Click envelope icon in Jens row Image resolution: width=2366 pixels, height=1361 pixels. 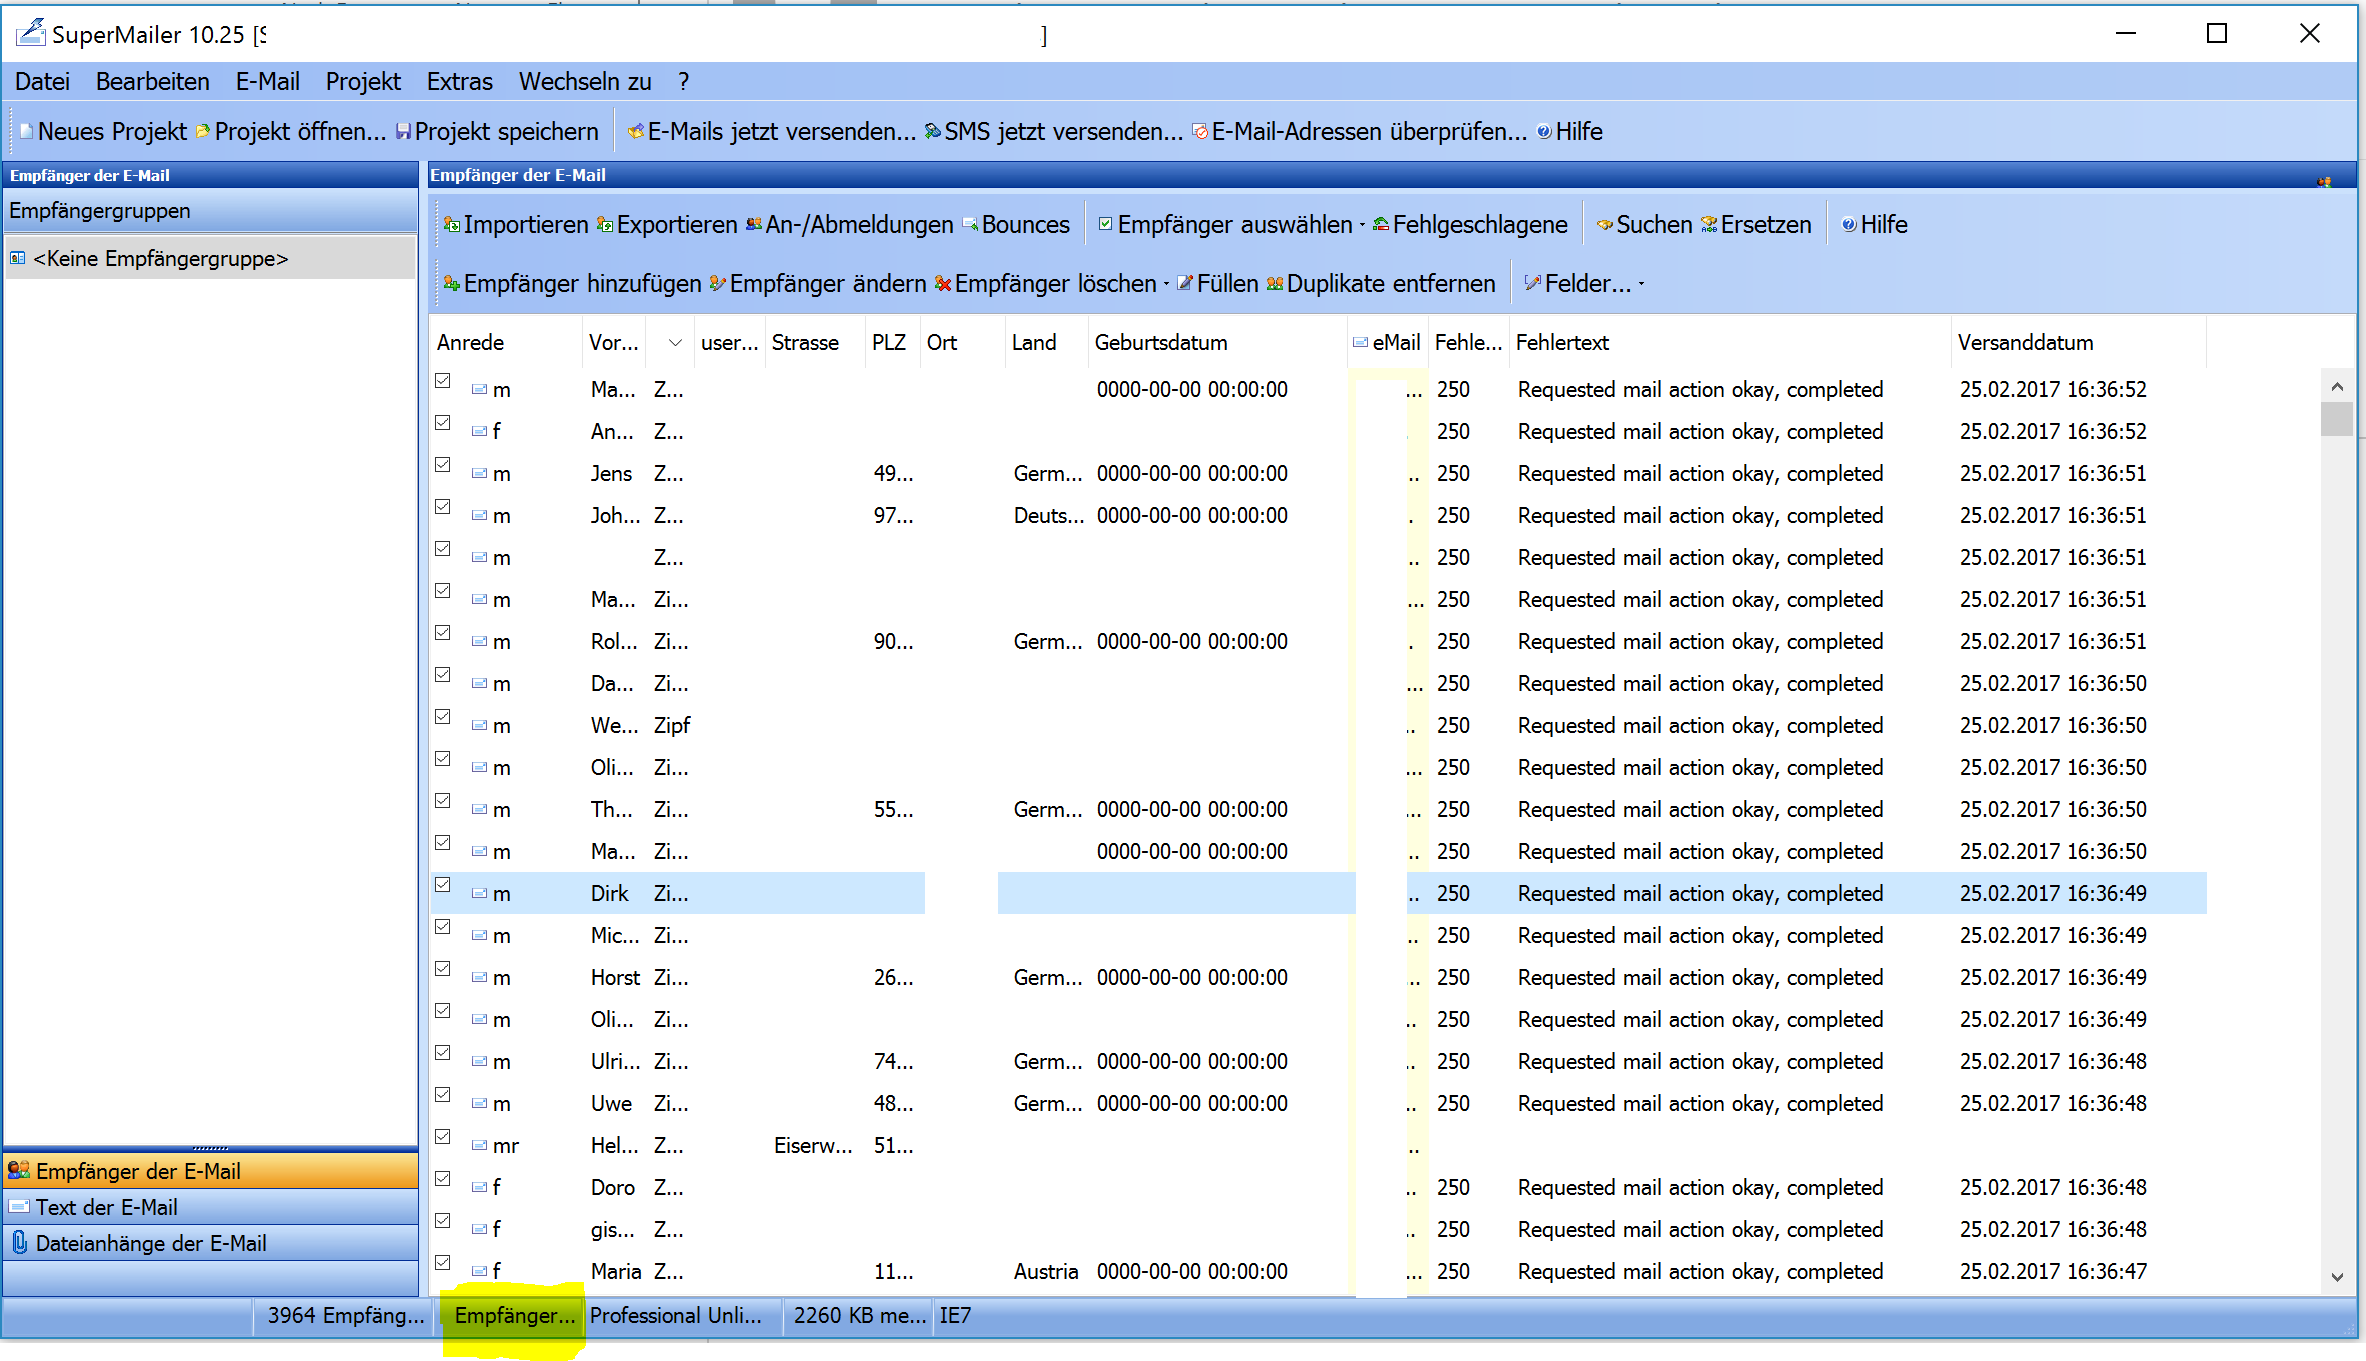(480, 474)
